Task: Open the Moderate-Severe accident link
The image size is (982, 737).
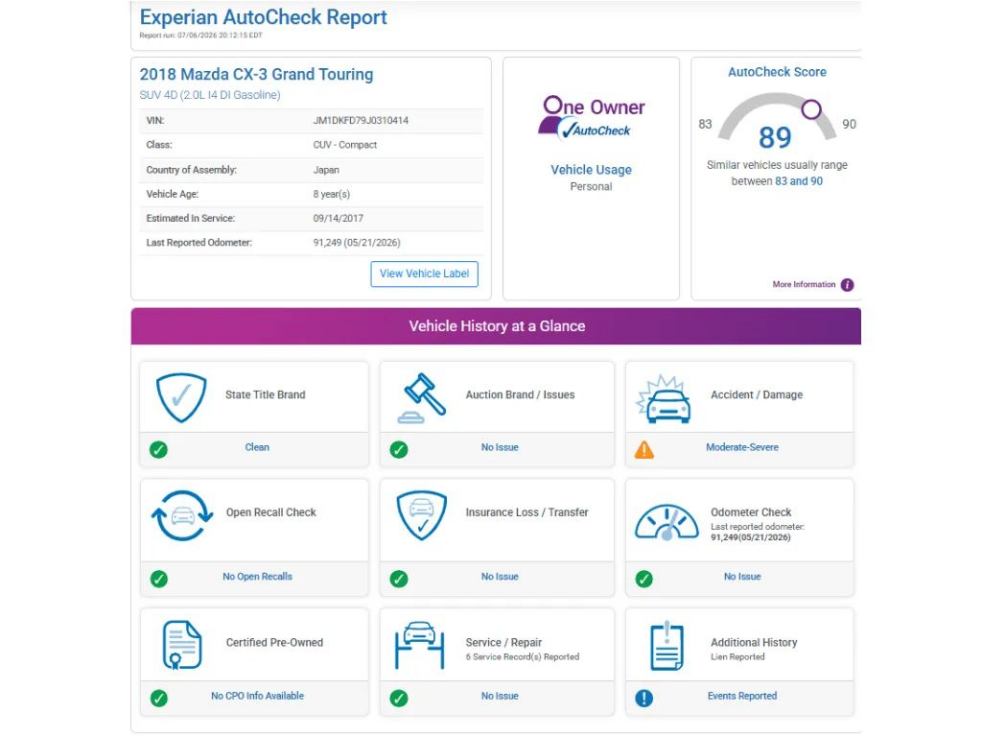Action: [x=742, y=447]
